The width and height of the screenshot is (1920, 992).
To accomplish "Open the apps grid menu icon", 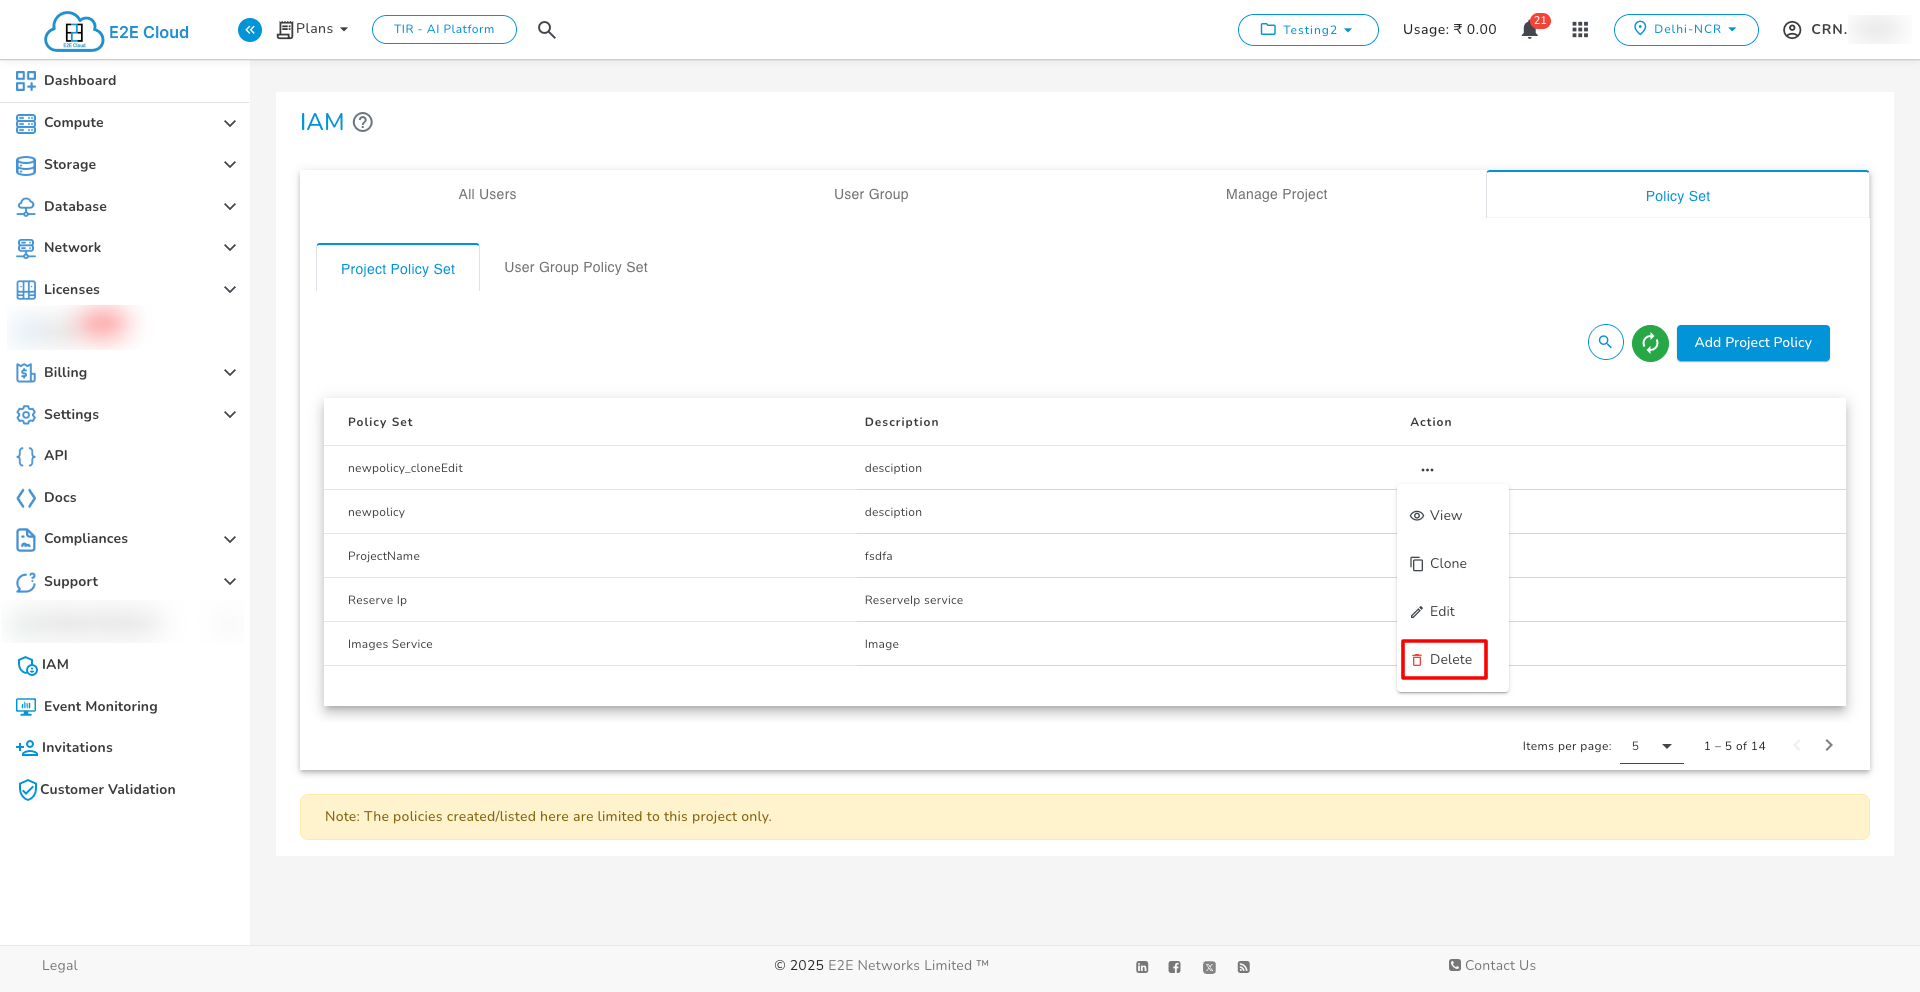I will coord(1580,30).
